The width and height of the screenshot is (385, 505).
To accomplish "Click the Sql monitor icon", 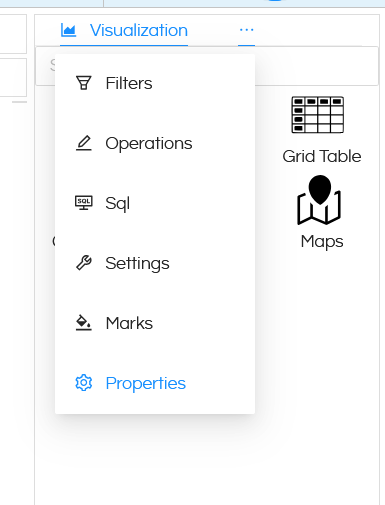I will click(84, 203).
